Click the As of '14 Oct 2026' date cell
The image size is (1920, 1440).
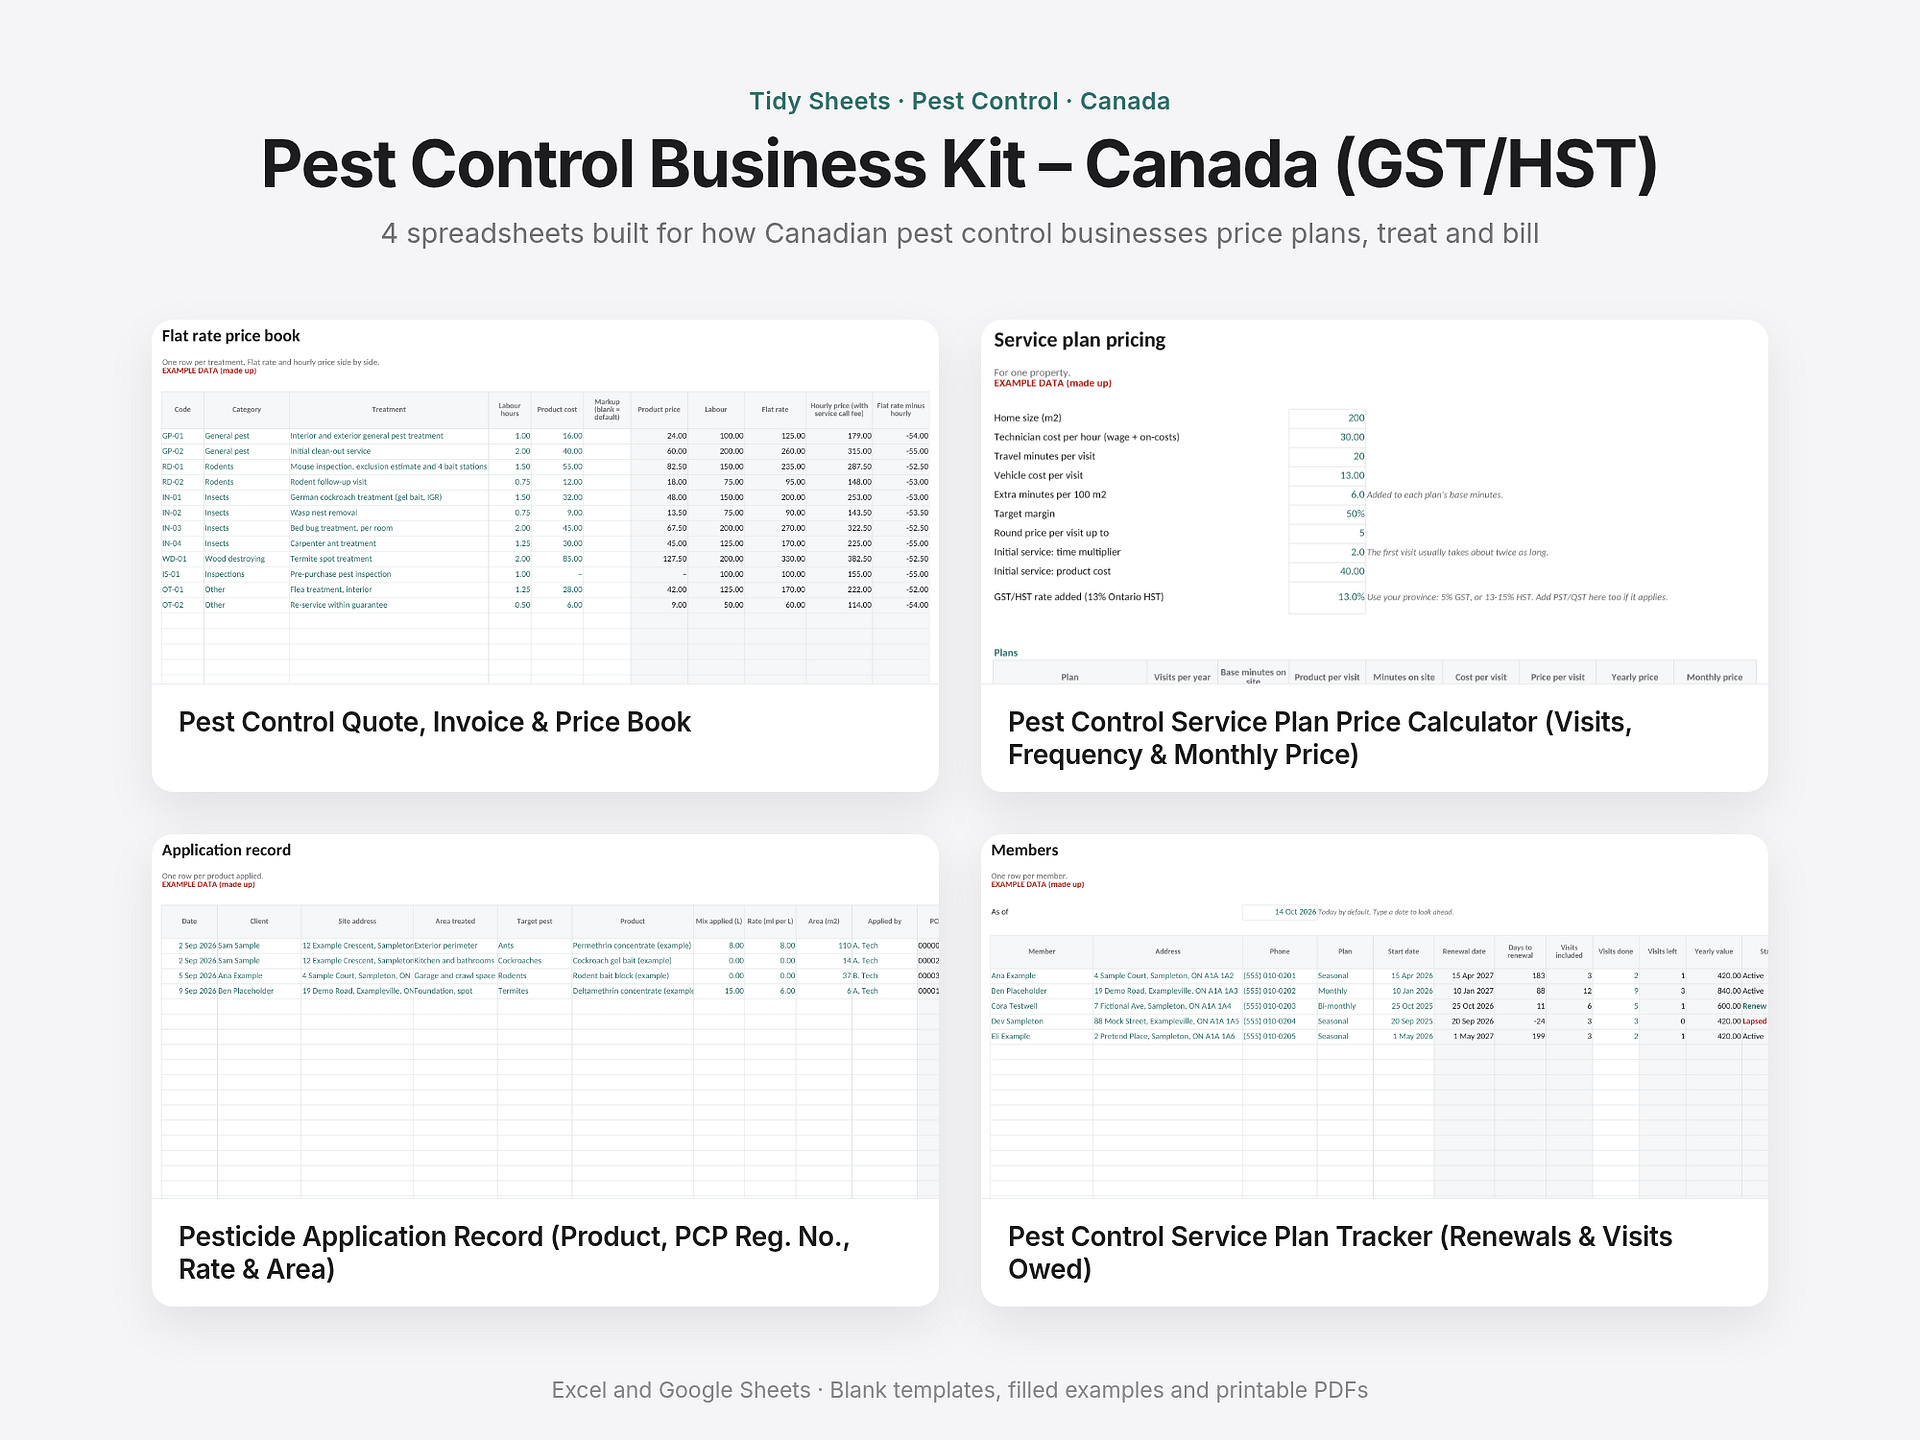tap(1280, 912)
